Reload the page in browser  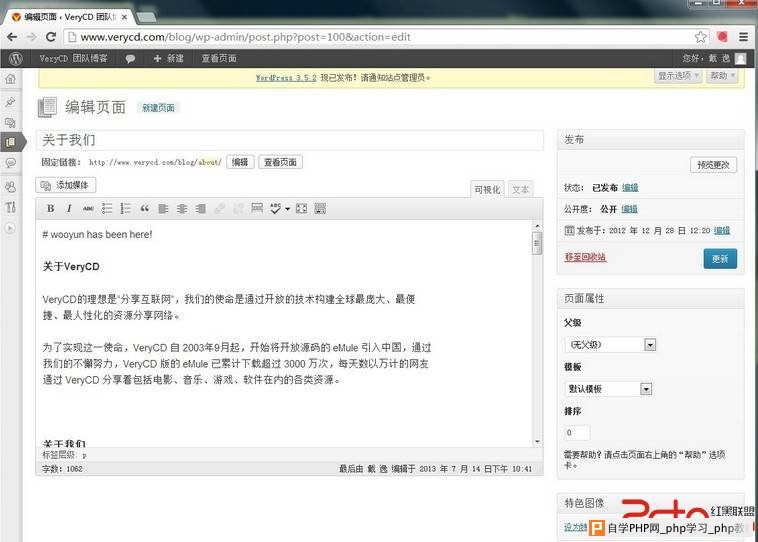click(x=51, y=37)
